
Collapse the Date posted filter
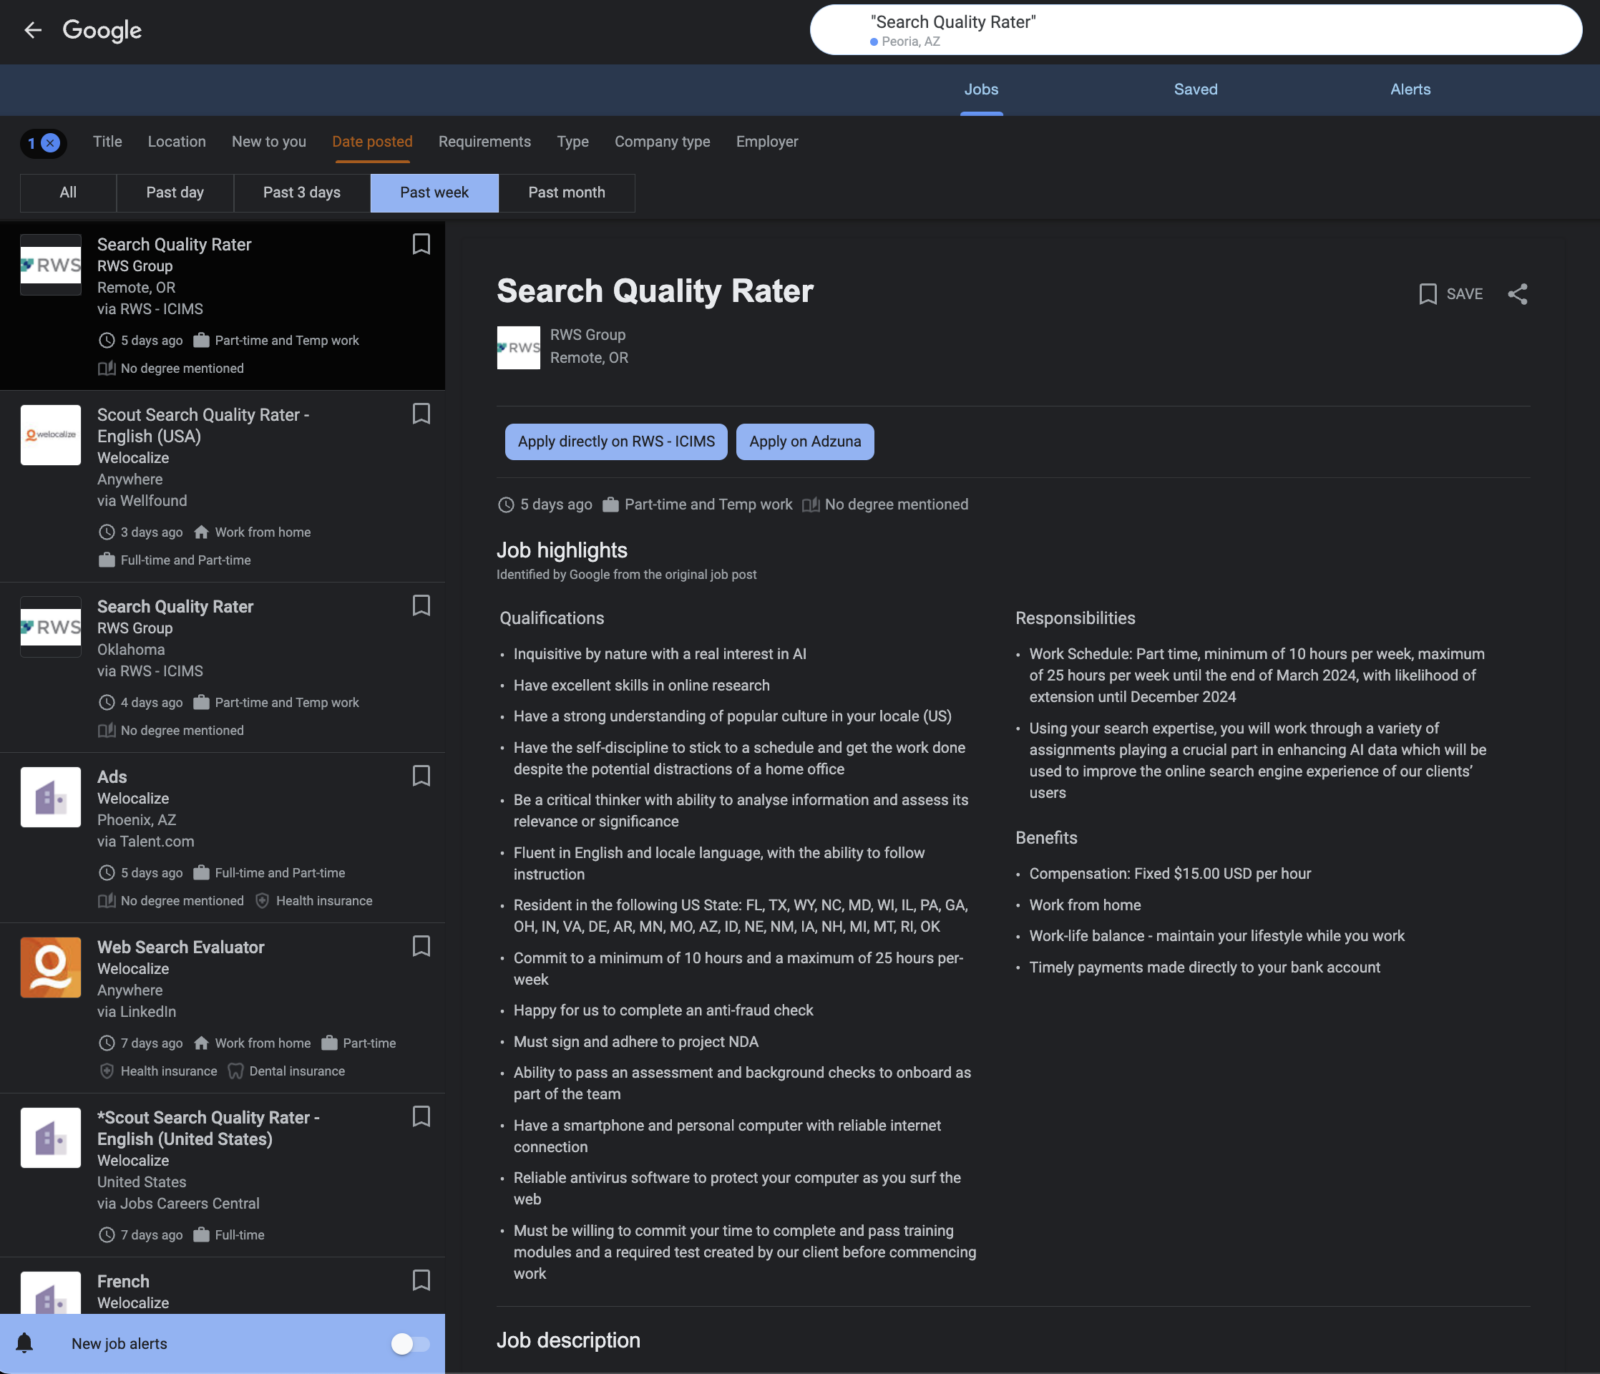click(372, 142)
